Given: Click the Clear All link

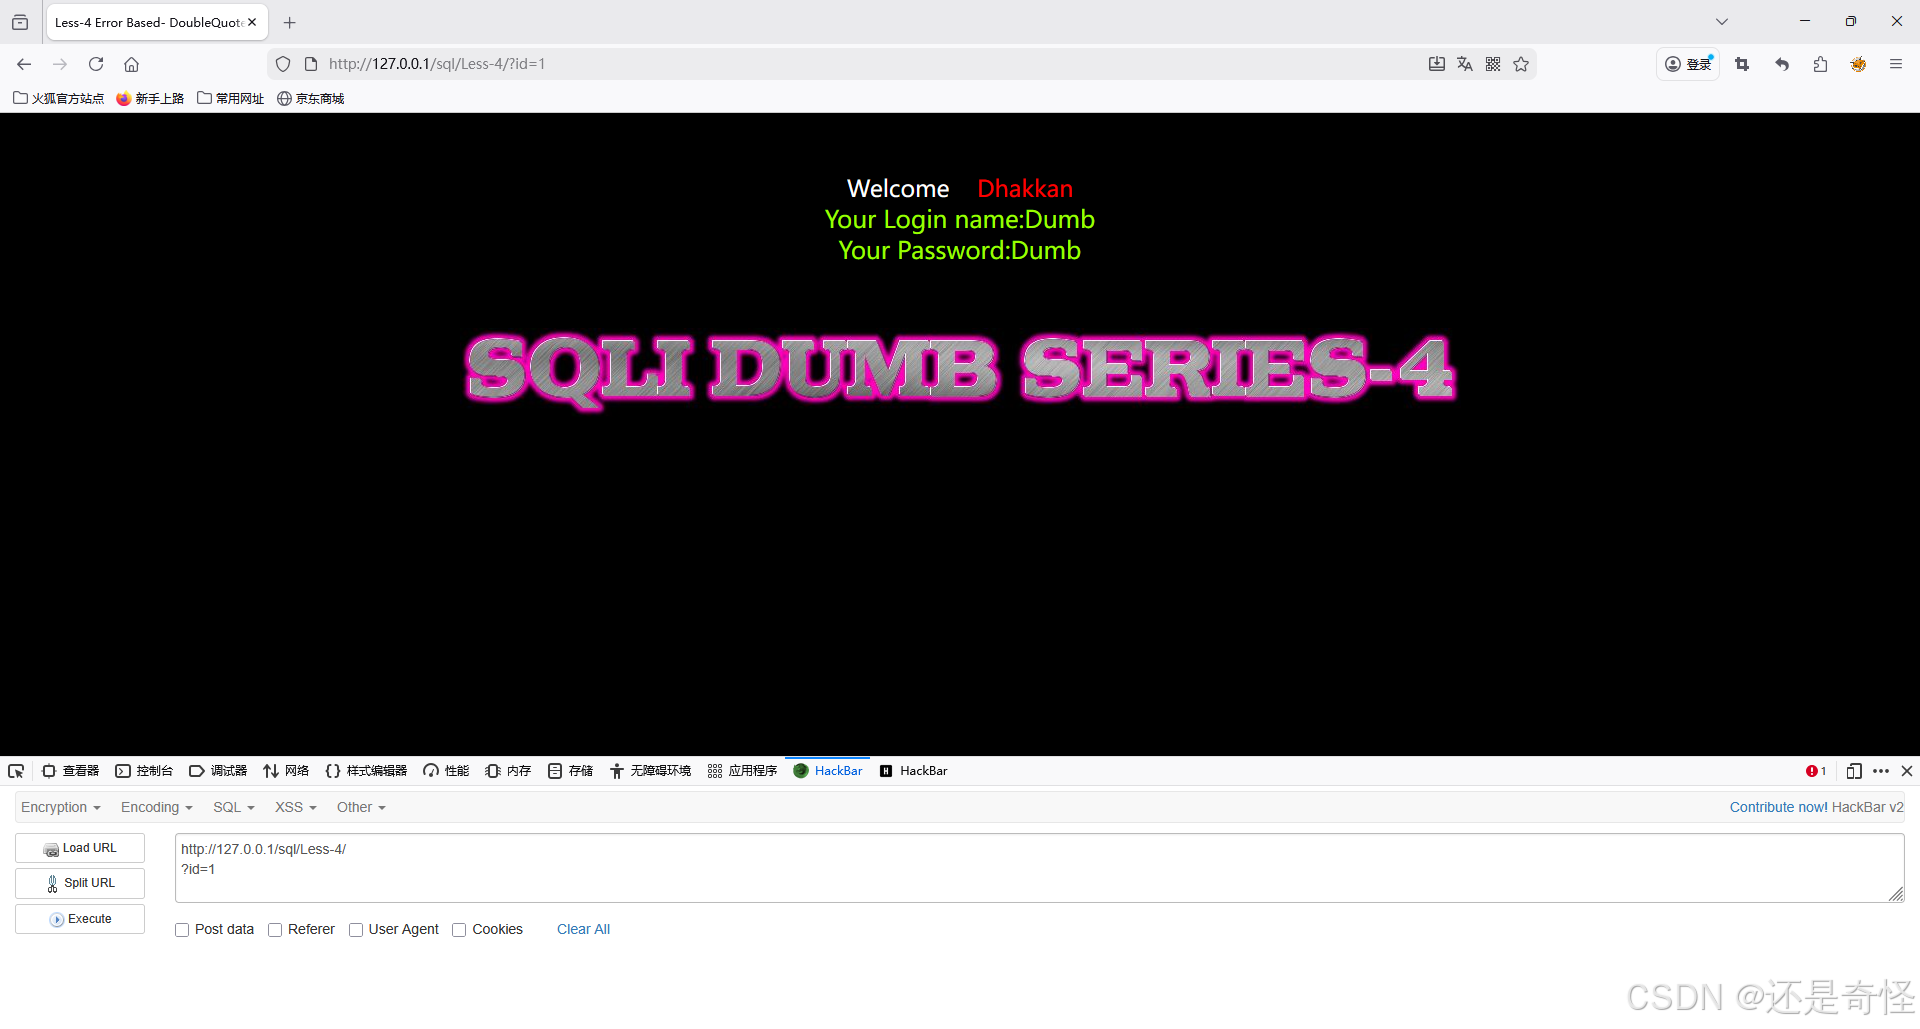Looking at the screenshot, I should (x=583, y=929).
